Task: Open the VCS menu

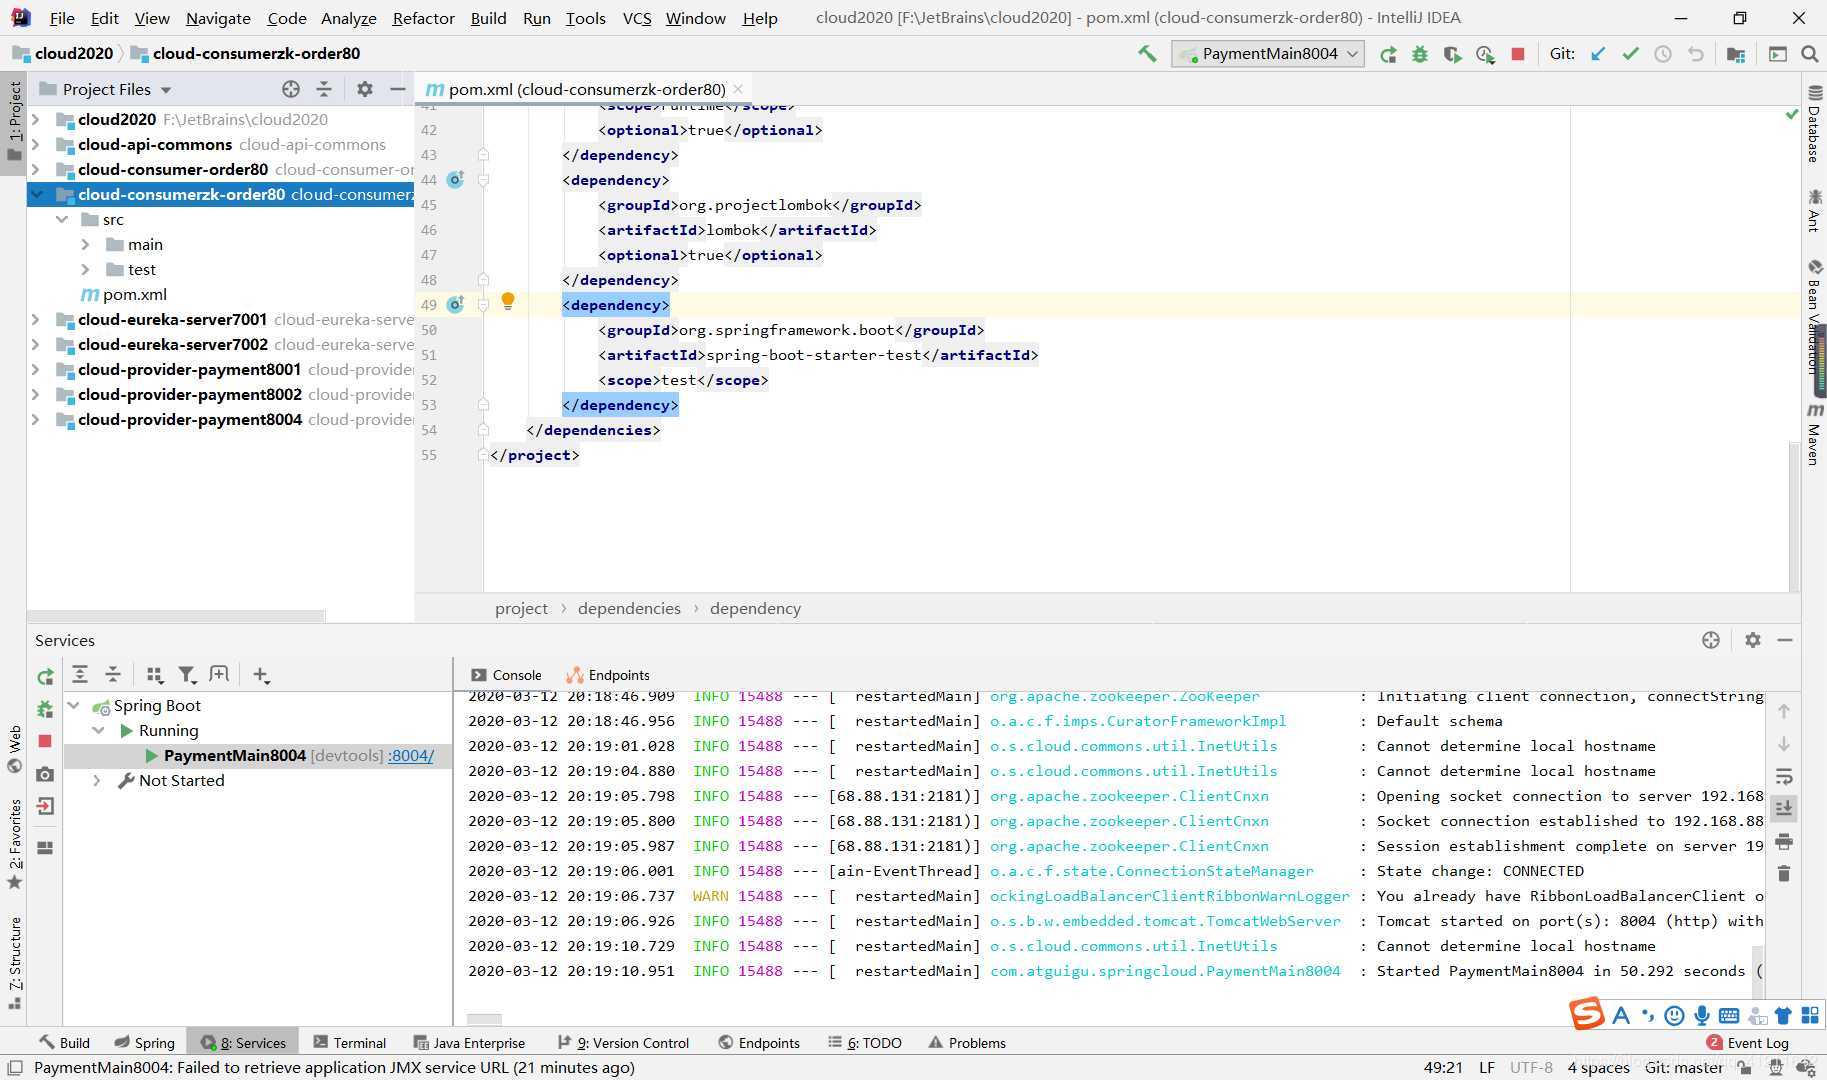Action: pos(637,18)
